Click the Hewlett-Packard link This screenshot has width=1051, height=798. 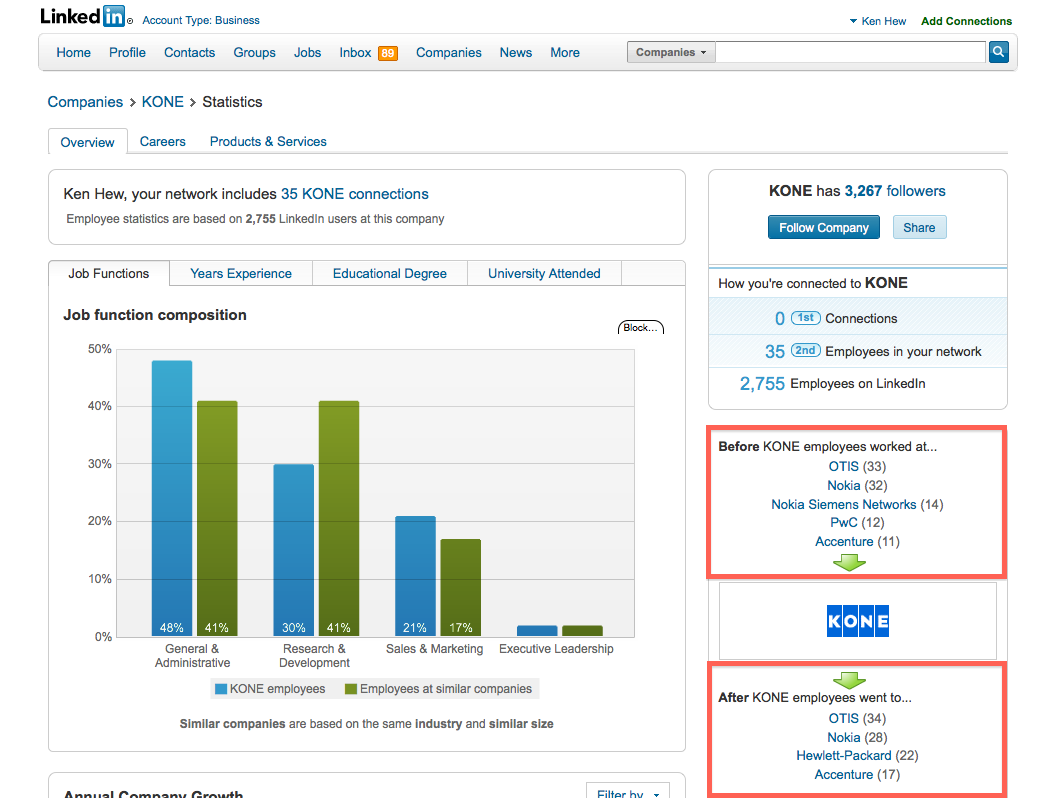click(844, 755)
